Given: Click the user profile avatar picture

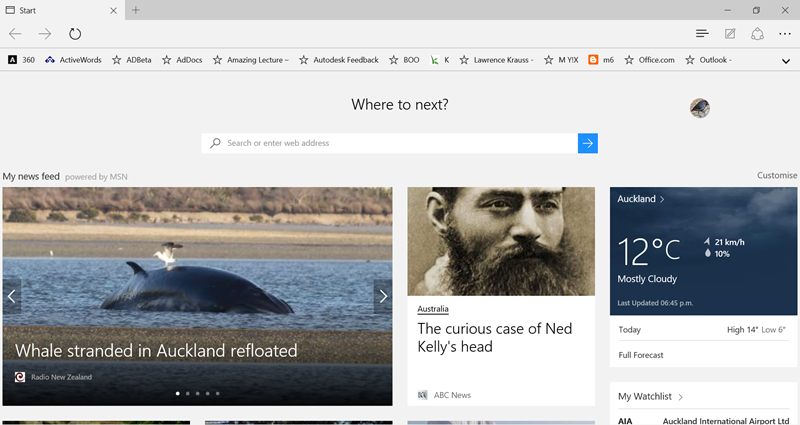Looking at the screenshot, I should pyautogui.click(x=700, y=108).
